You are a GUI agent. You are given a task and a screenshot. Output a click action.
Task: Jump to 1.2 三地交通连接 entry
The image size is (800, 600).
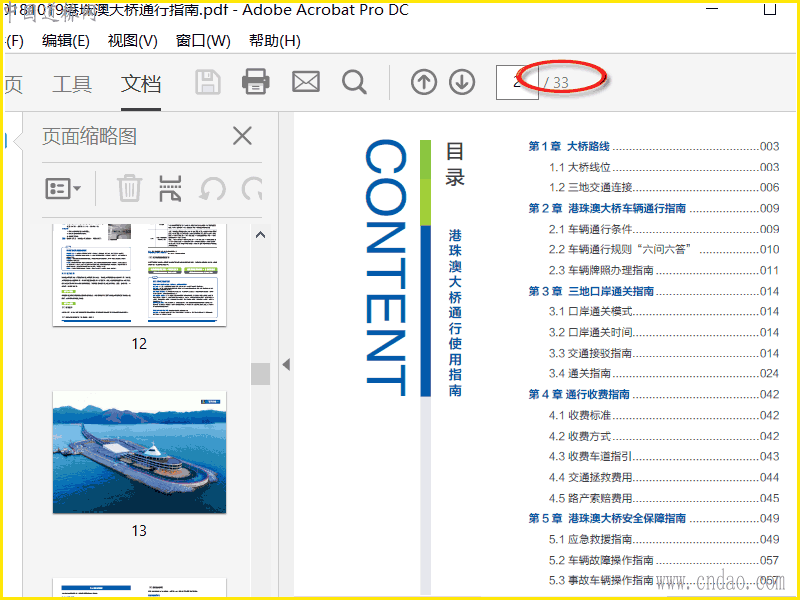pos(664,188)
